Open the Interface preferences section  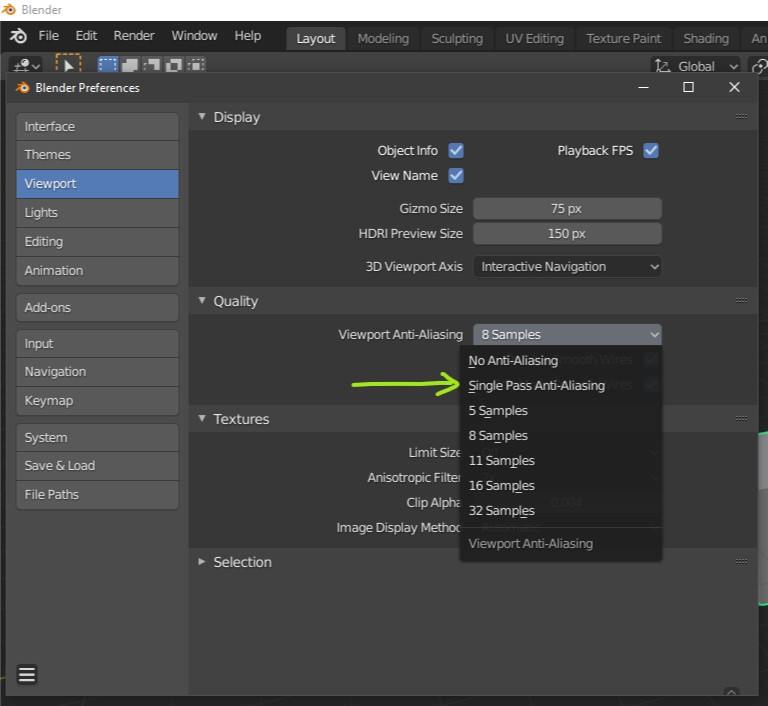[x=97, y=126]
